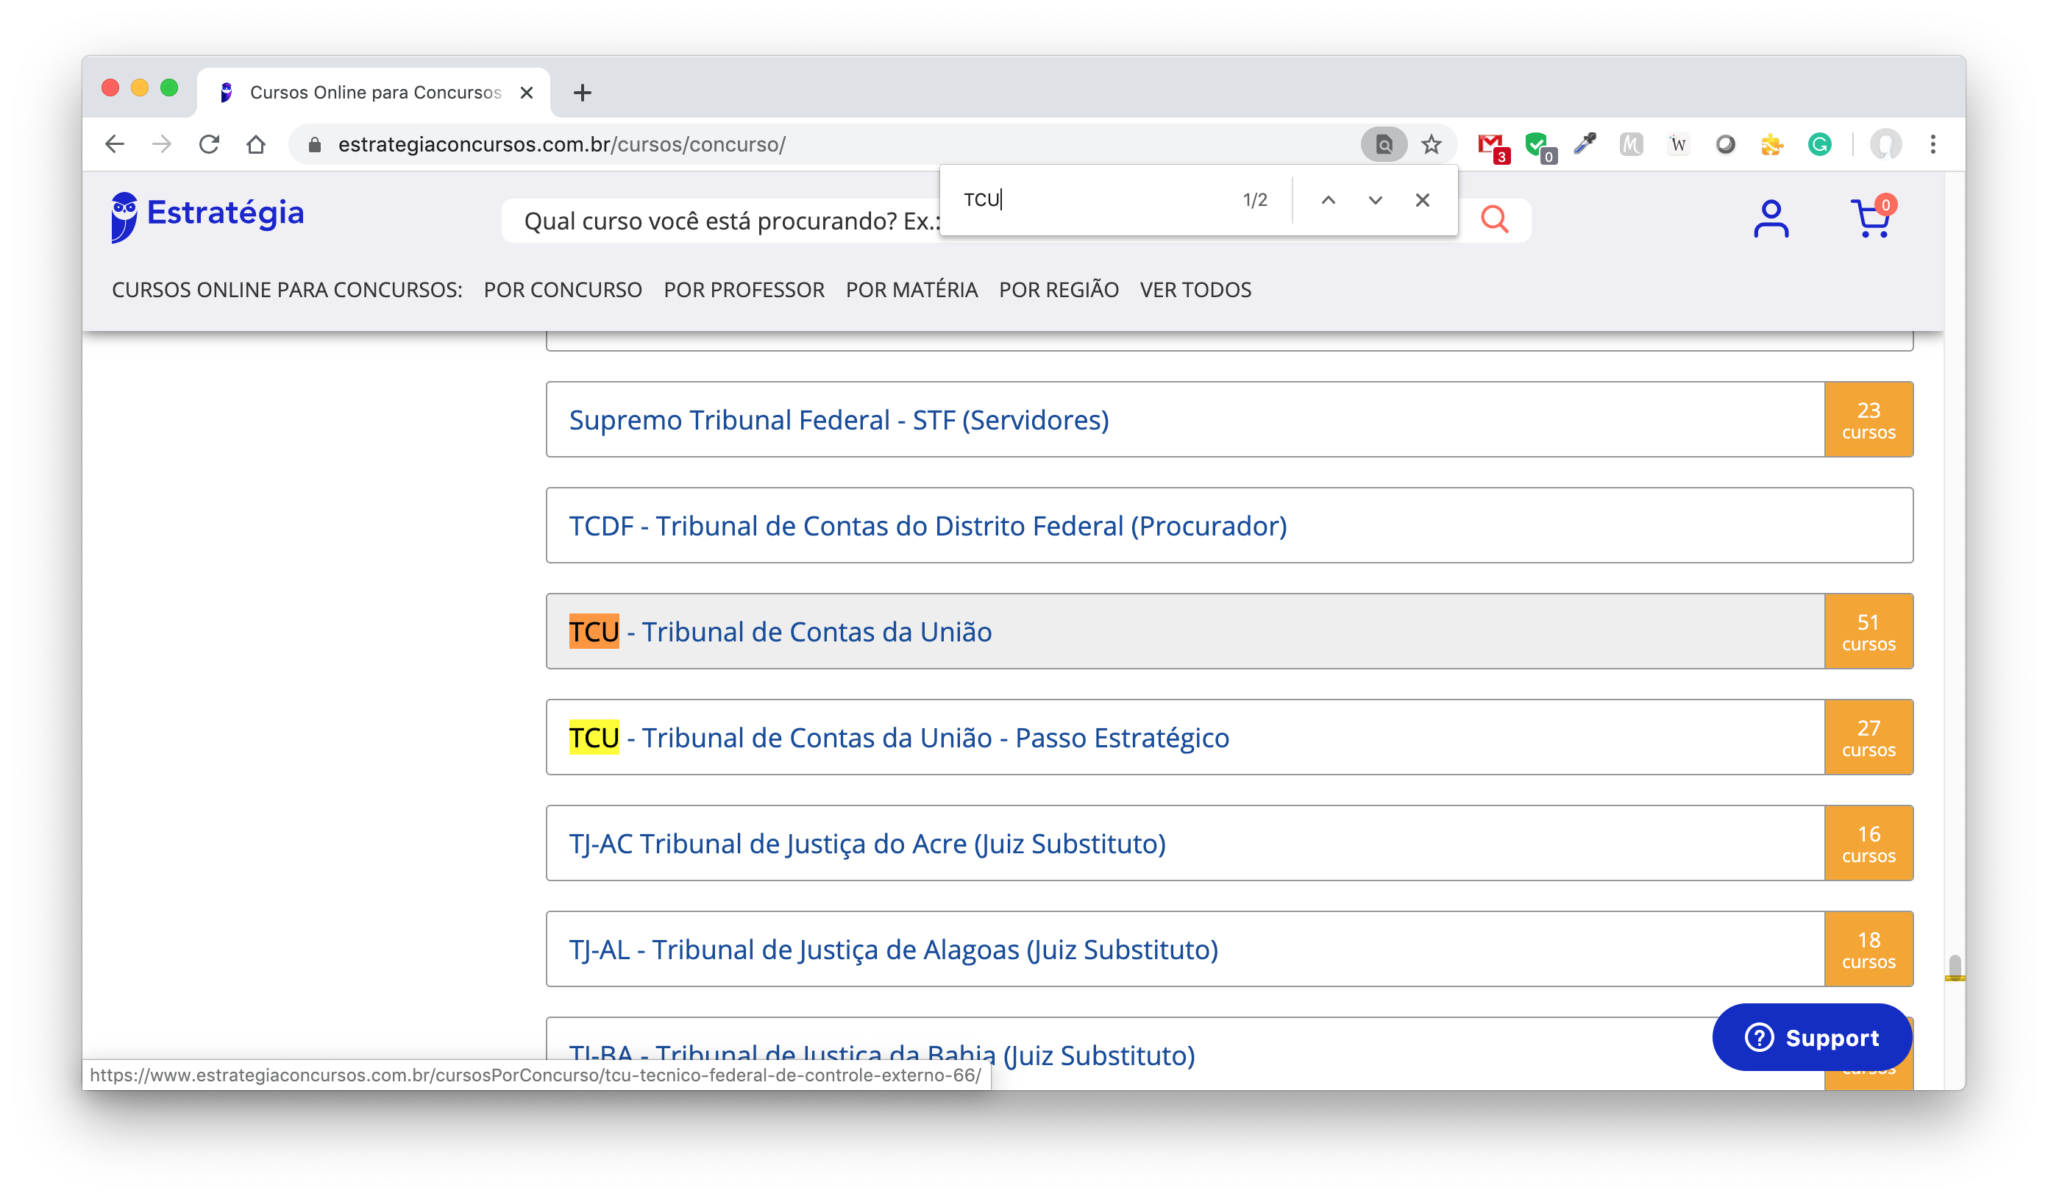The image size is (2048, 1199).
Task: Click the orange site search magnifier
Action: [1495, 219]
